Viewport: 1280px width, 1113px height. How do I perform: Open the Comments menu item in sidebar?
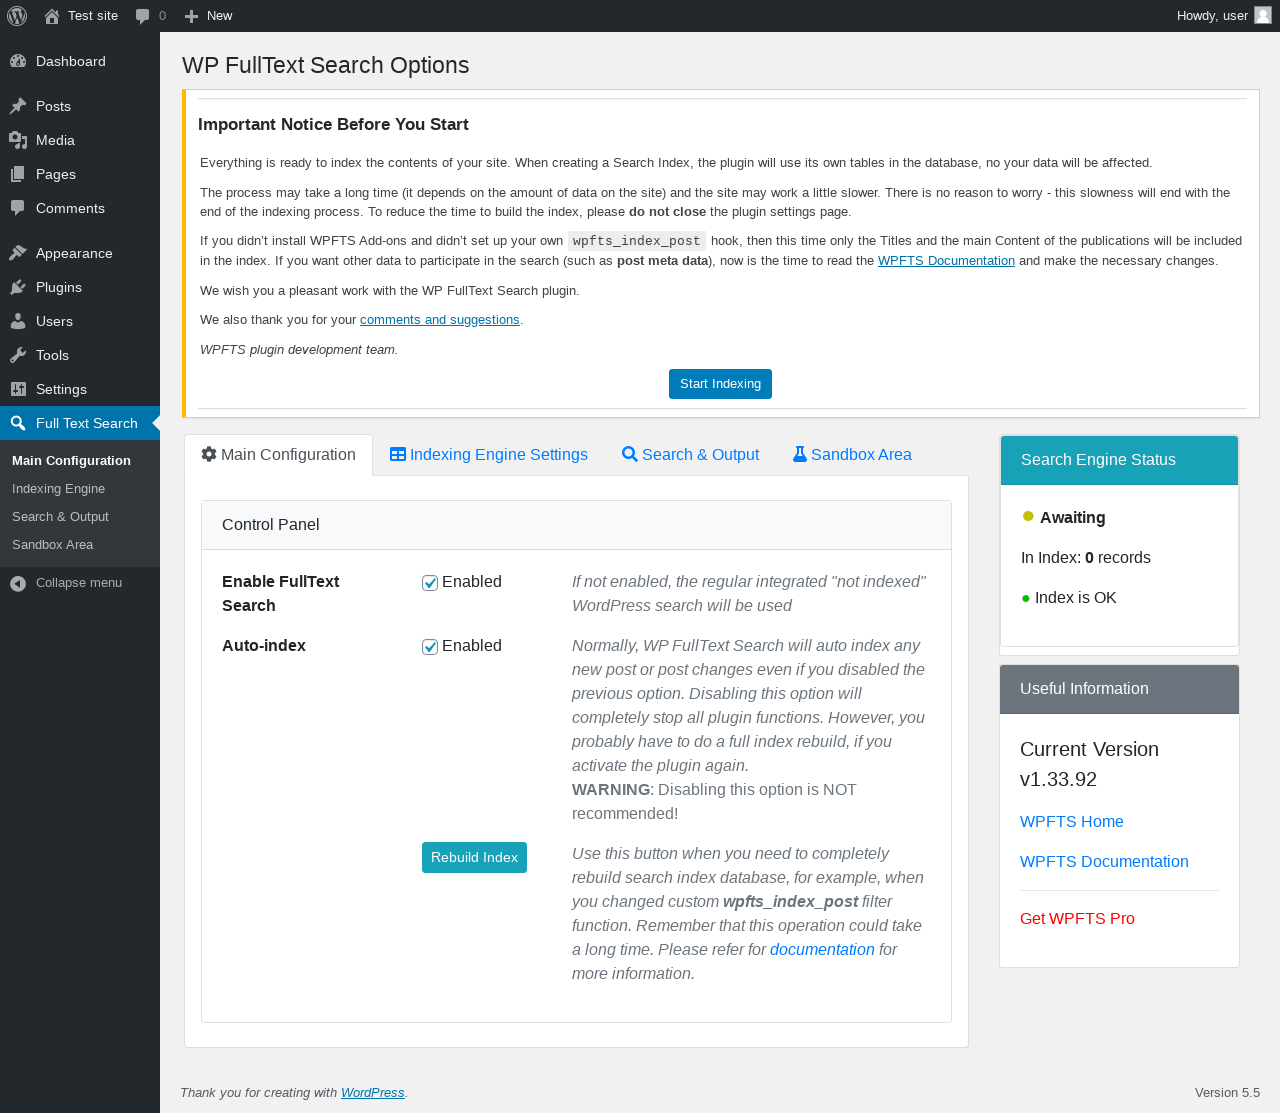coord(80,208)
